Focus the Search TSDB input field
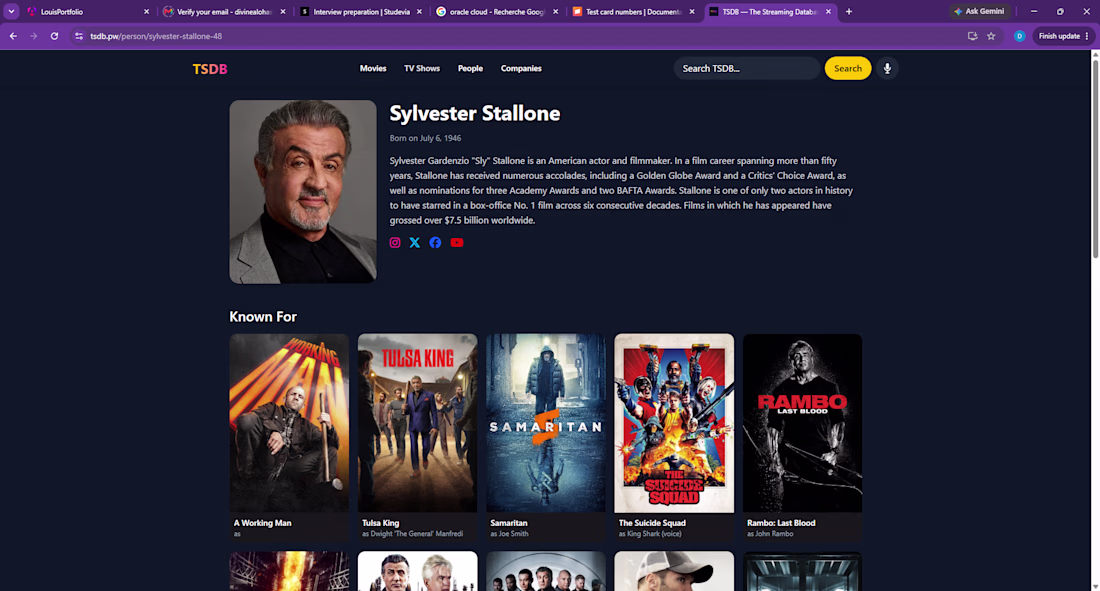 (747, 68)
